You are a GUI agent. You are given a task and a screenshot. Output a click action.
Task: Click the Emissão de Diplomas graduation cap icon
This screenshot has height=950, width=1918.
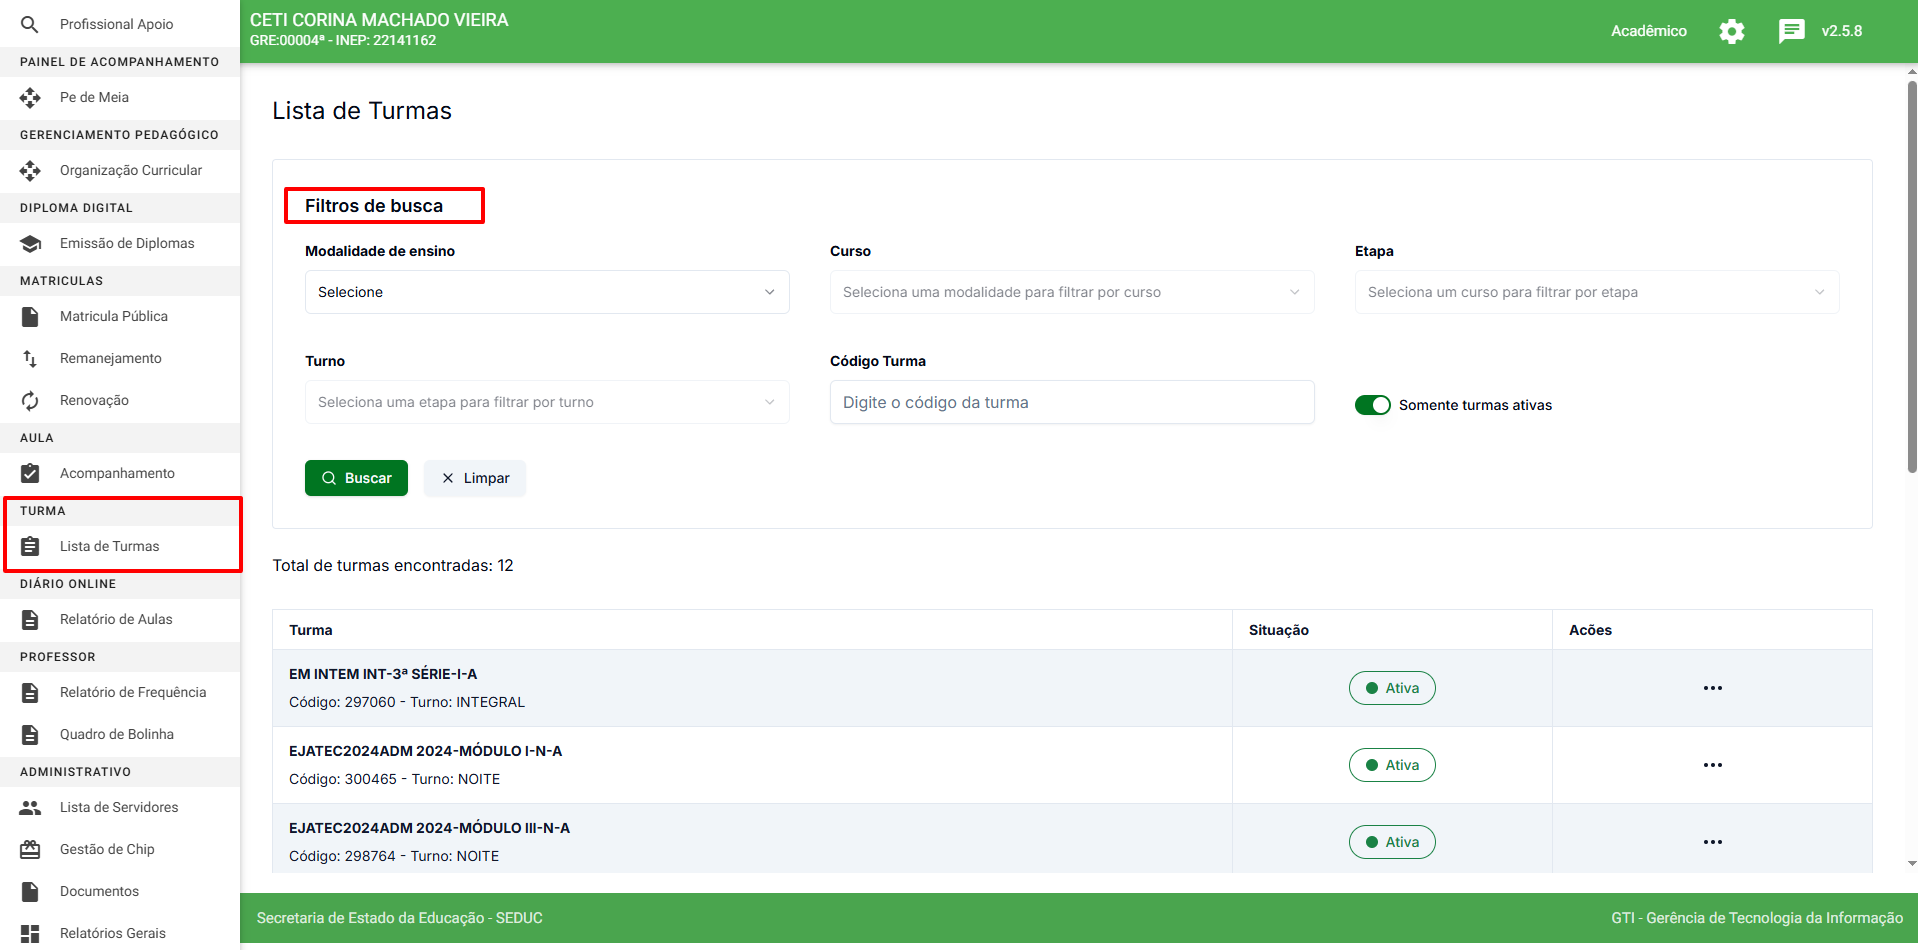30,244
